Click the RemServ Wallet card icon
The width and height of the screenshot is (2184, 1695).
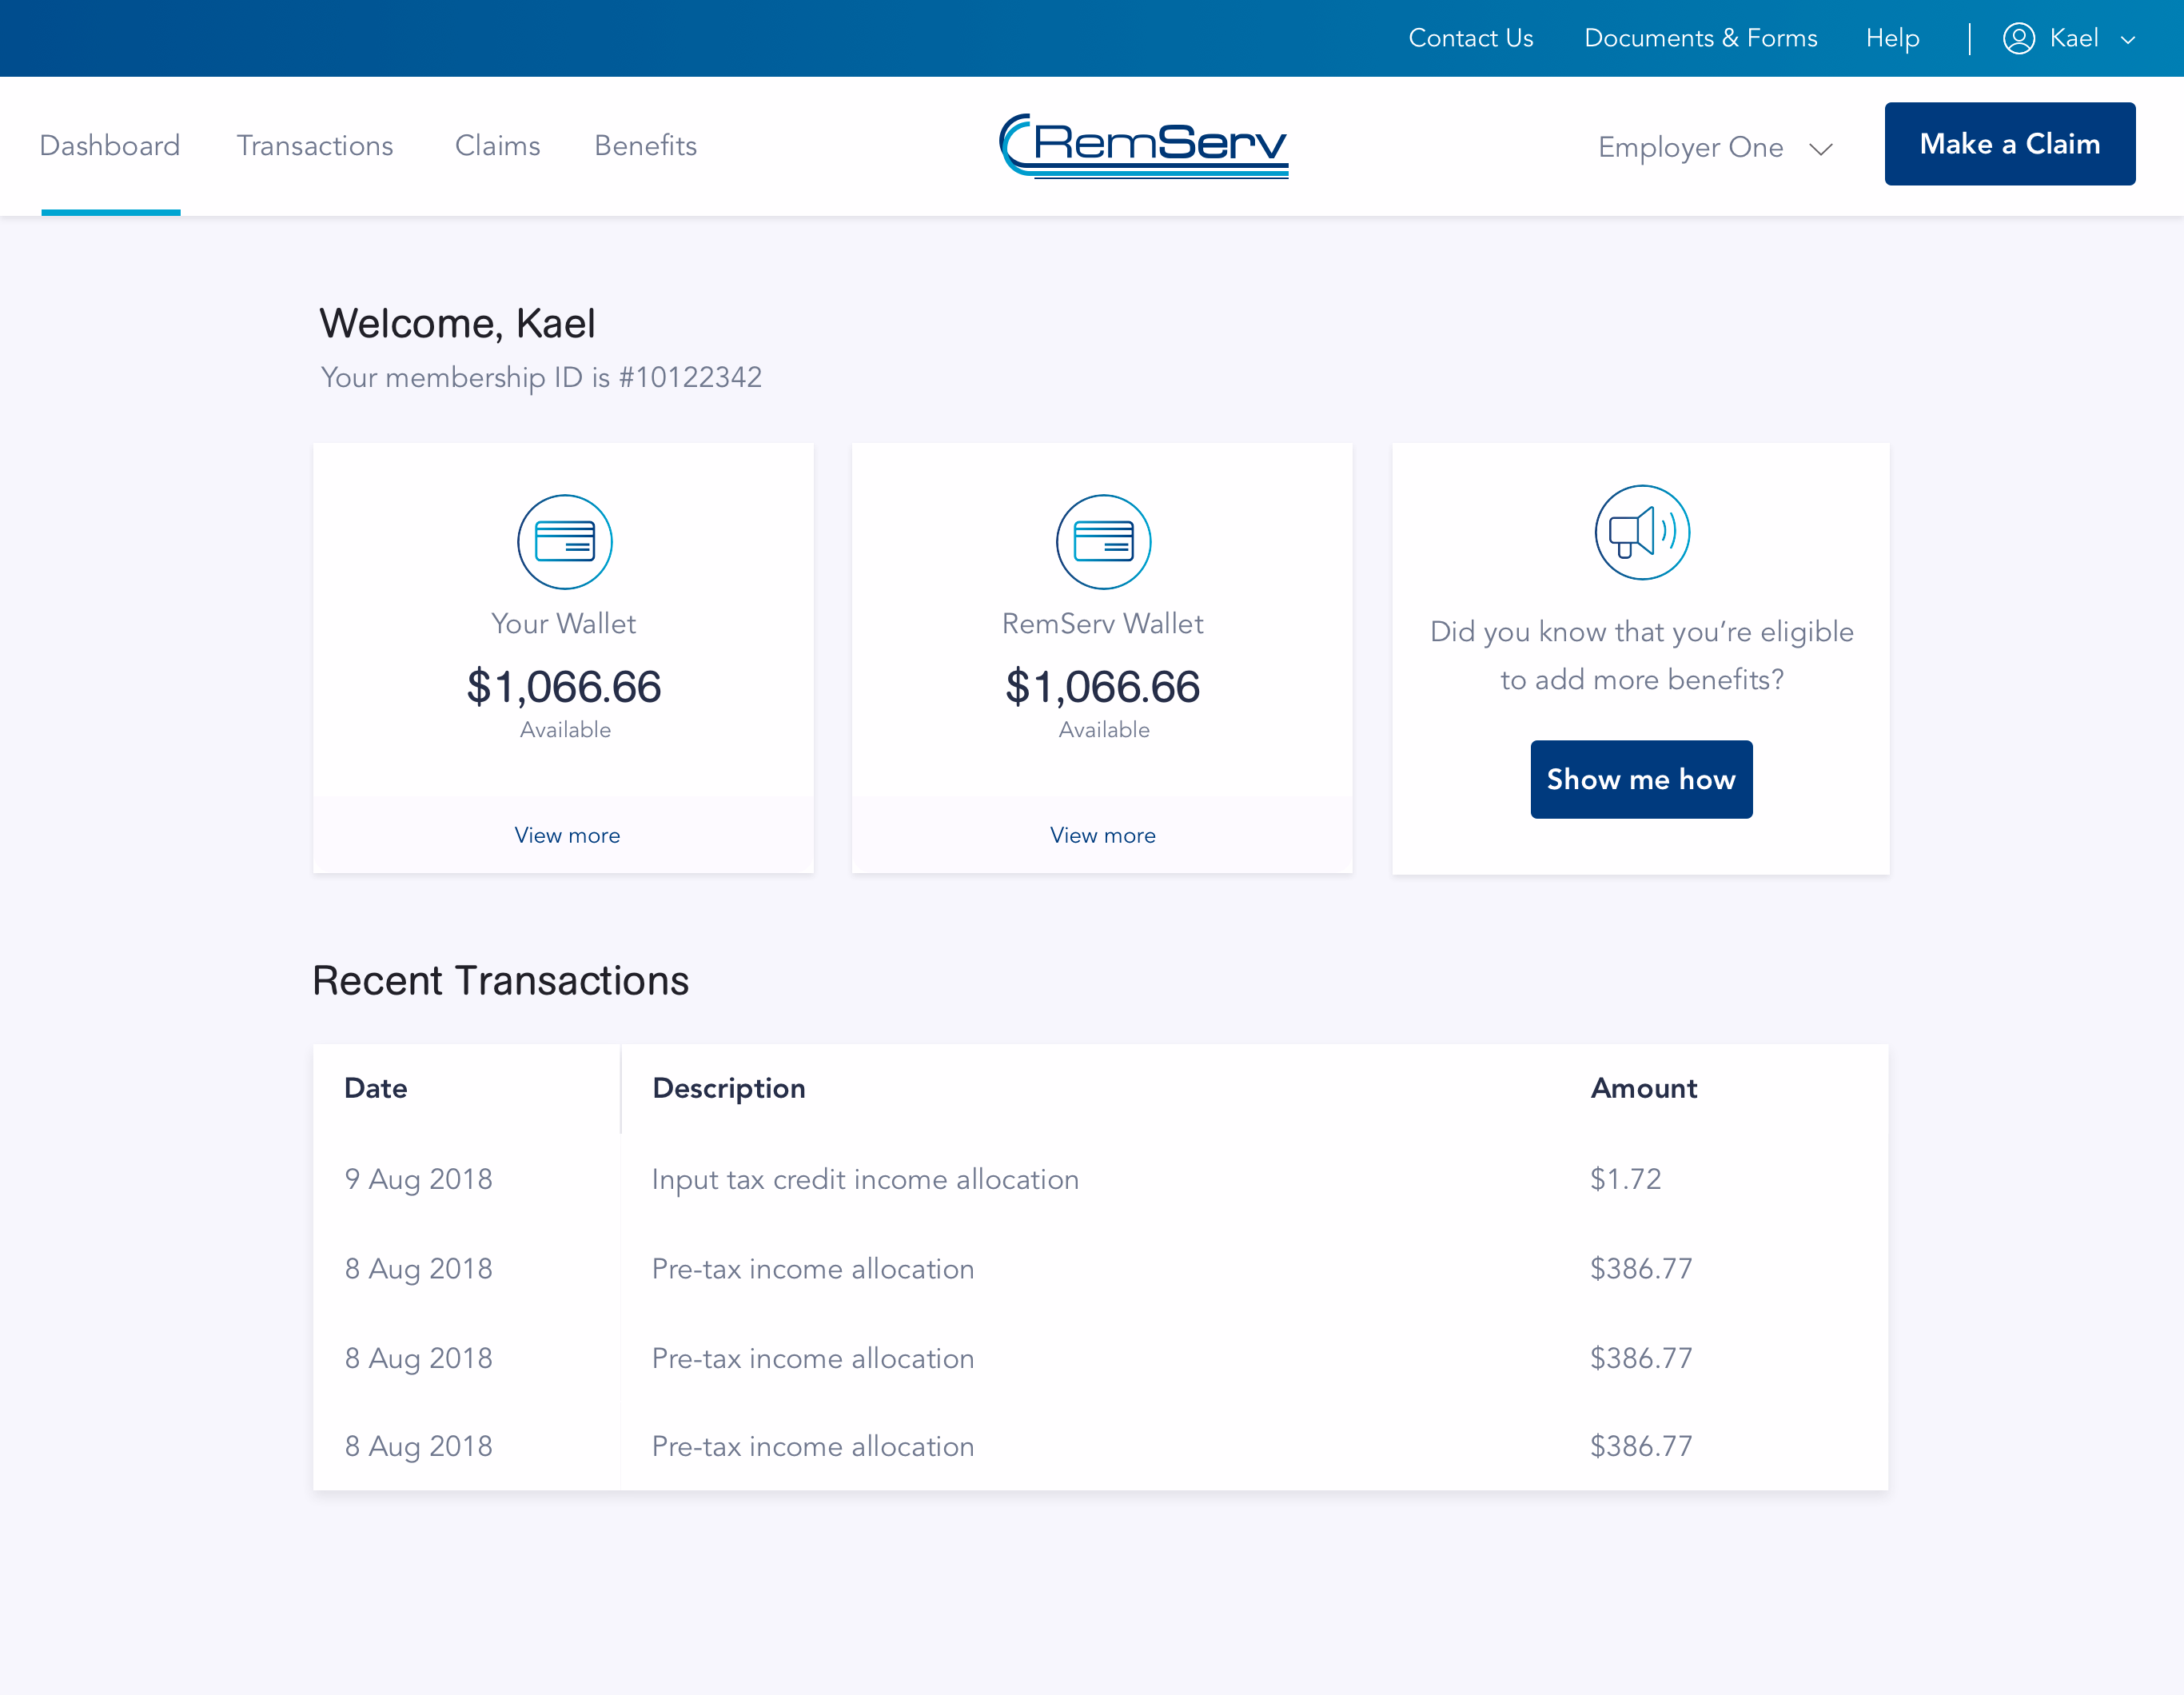point(1103,541)
